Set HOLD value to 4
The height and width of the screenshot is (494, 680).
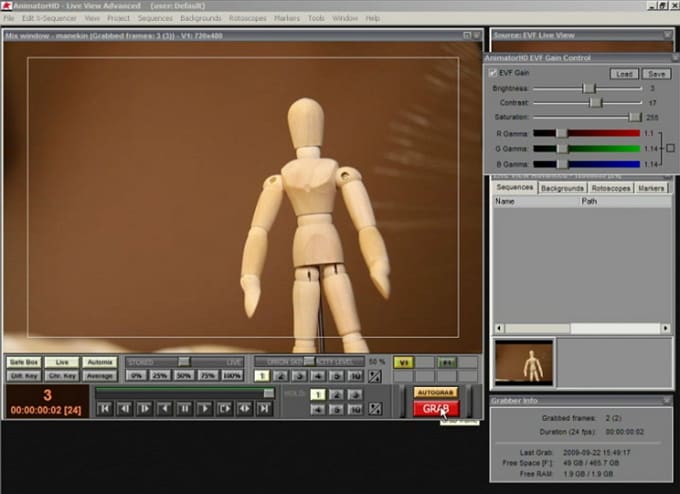point(318,409)
